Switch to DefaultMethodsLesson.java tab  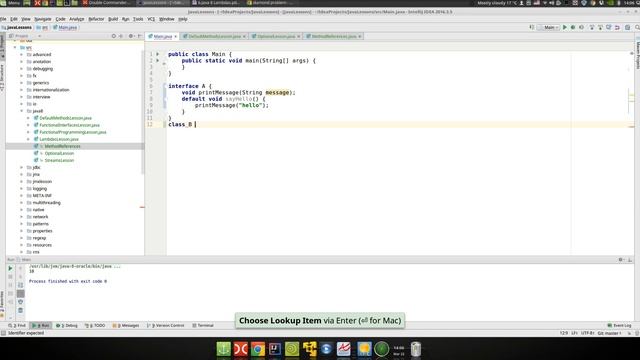coord(214,36)
